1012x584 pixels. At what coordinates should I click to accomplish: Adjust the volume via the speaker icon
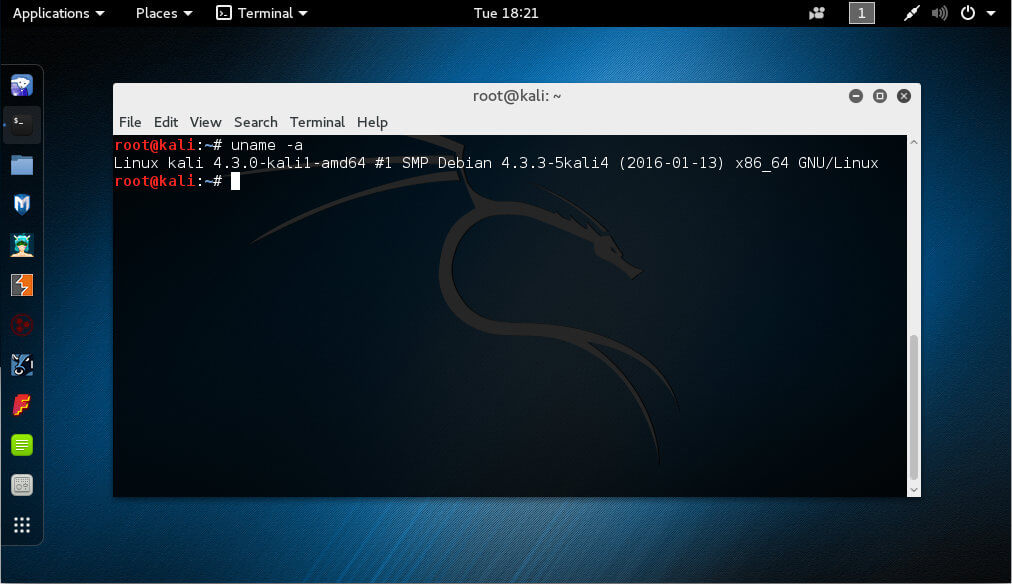(x=938, y=13)
